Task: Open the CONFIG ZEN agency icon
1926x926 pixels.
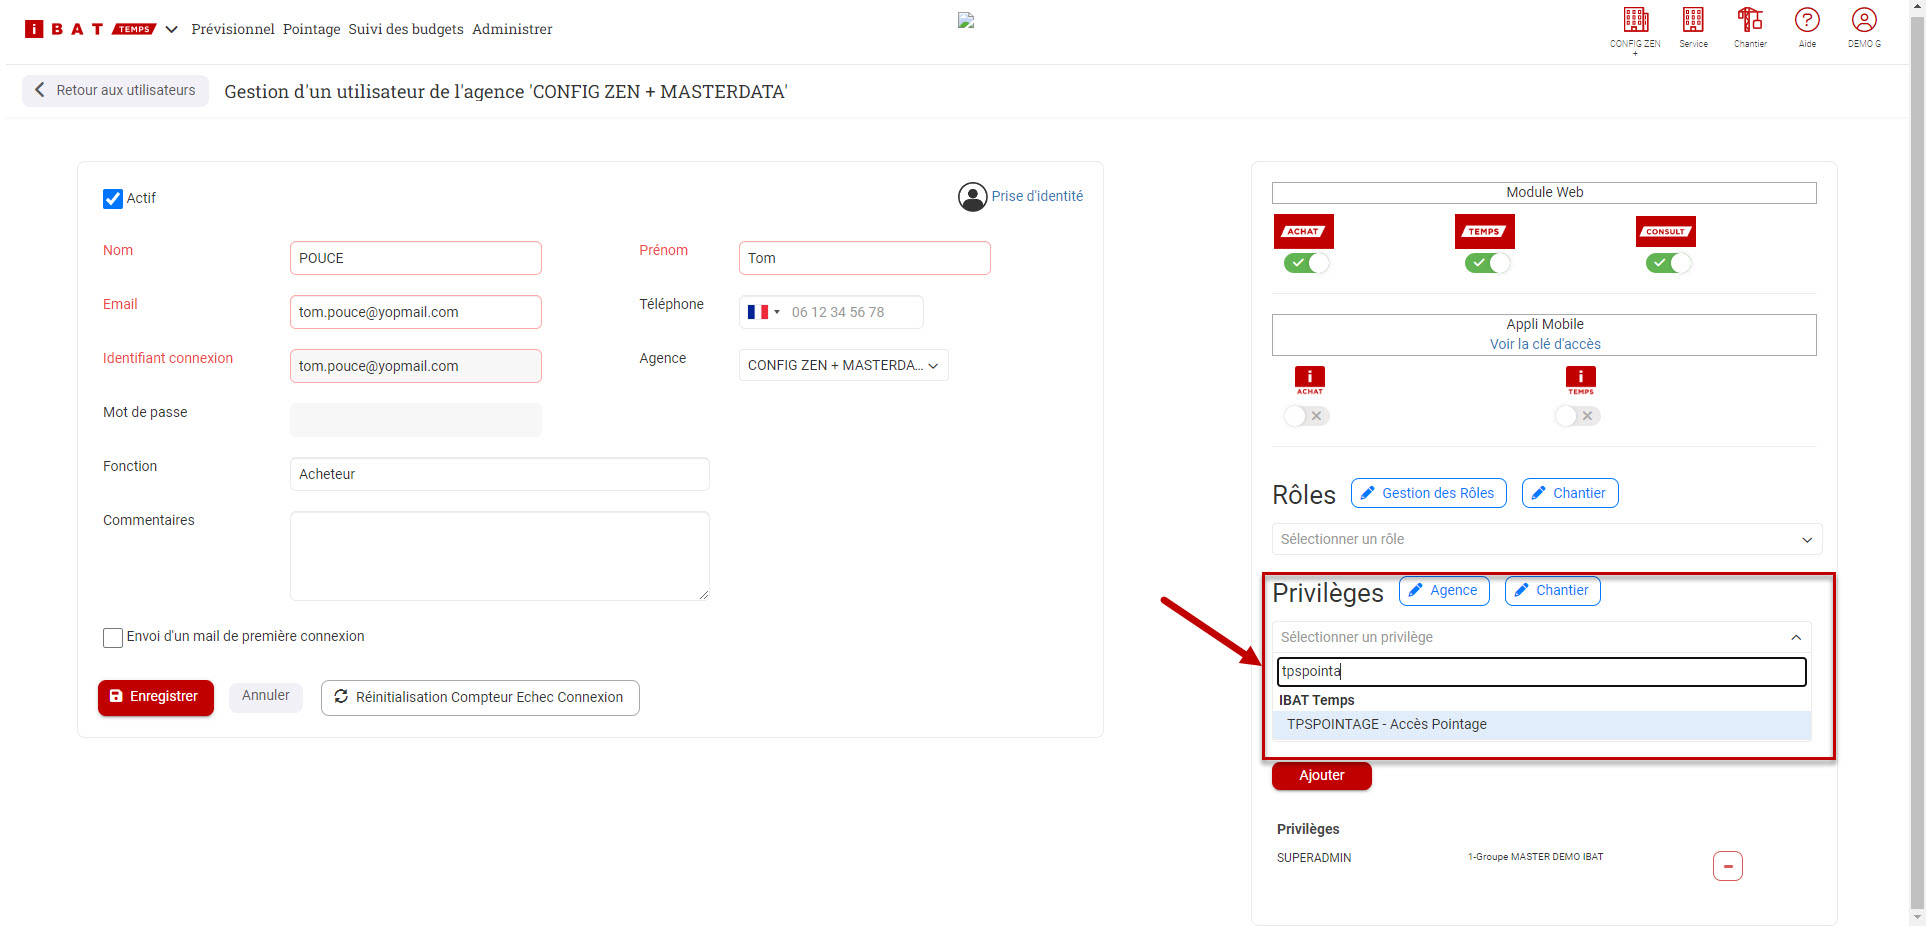Action: coord(1635,21)
